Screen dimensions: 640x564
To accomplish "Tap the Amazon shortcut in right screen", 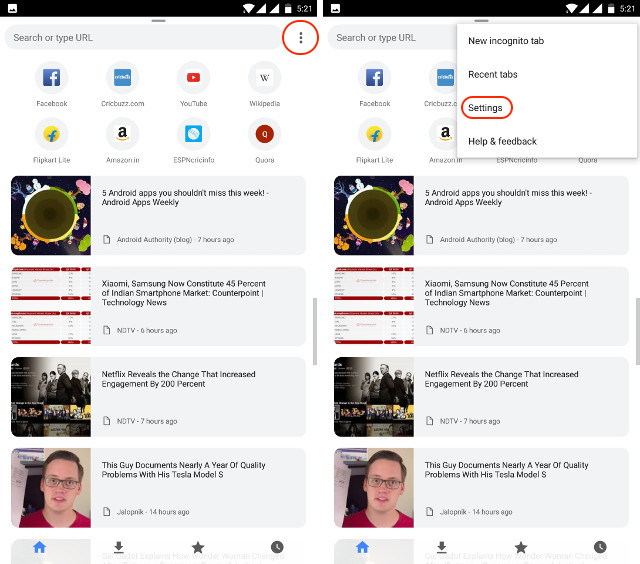I will tap(443, 134).
